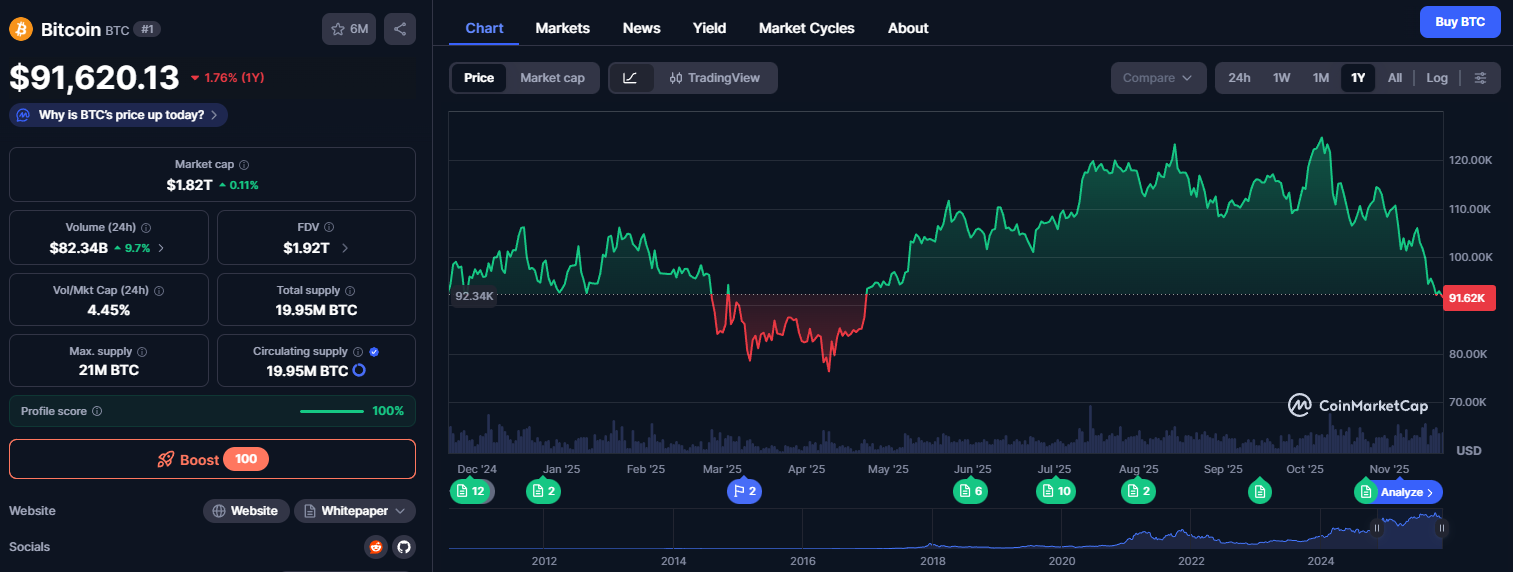Switch to TradingView chart mode
The height and width of the screenshot is (572, 1513).
[x=715, y=78]
